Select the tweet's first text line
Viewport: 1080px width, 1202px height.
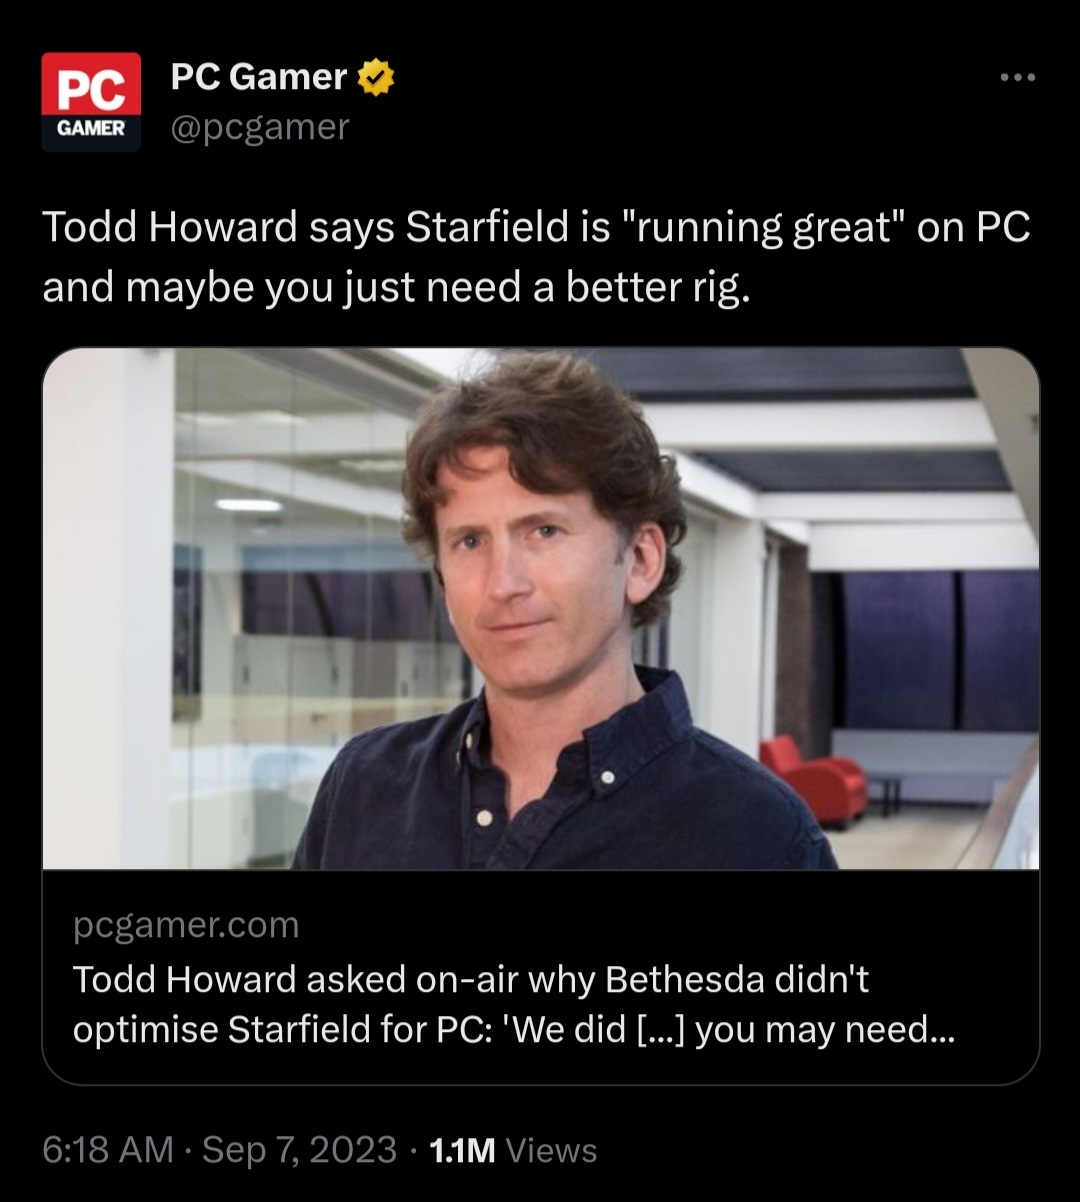pyautogui.click(x=536, y=229)
